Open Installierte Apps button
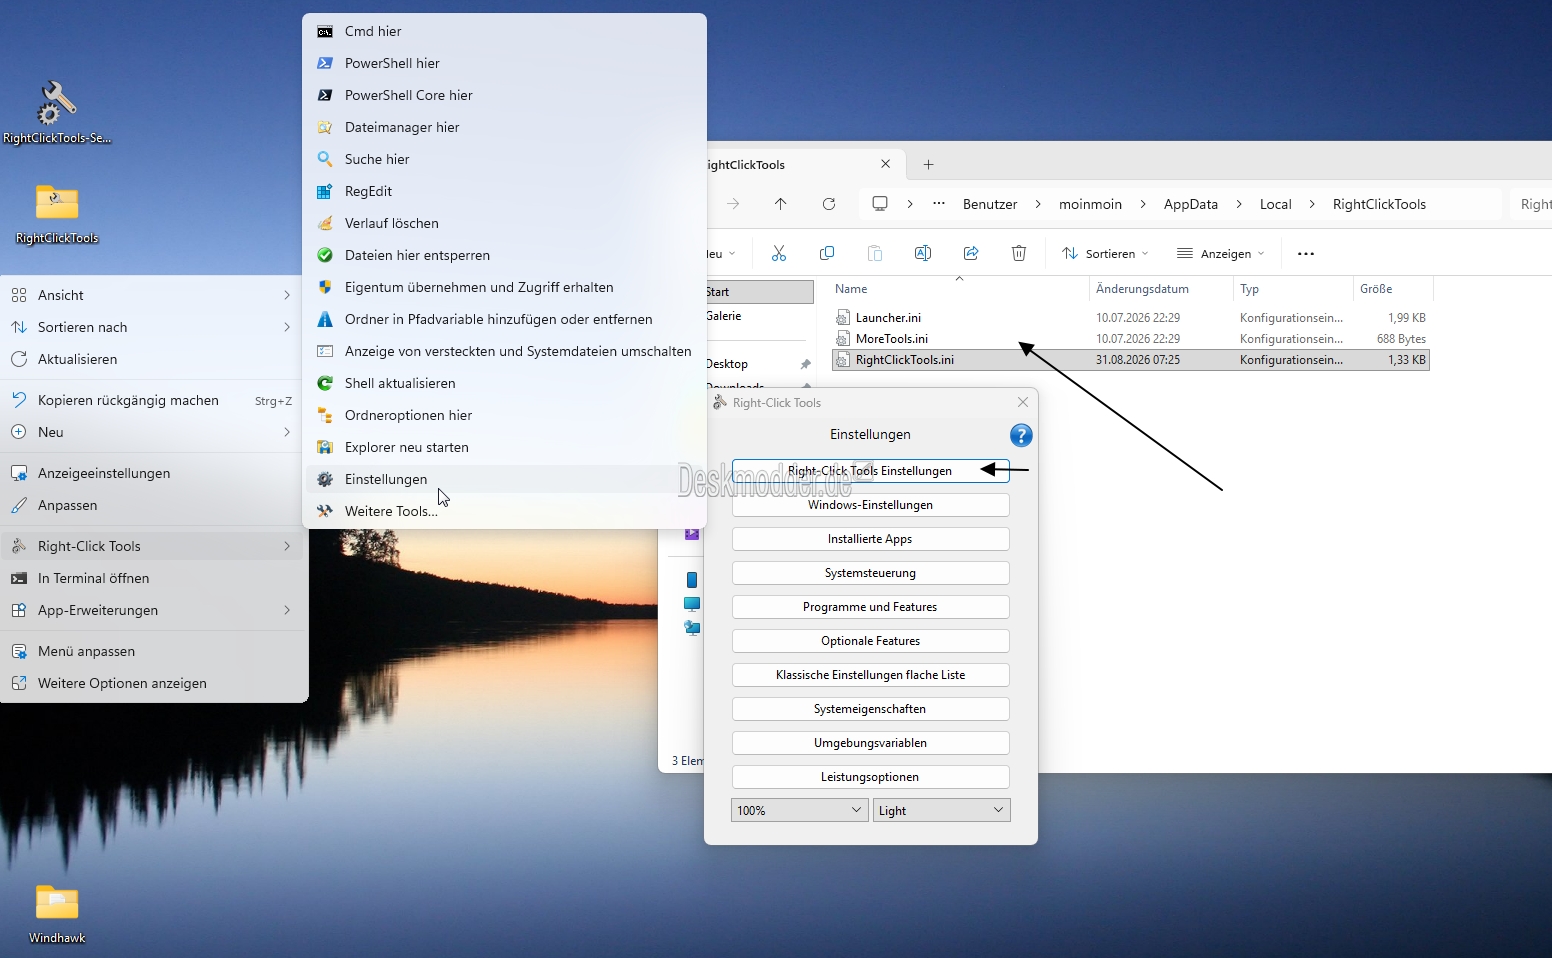 pos(870,539)
